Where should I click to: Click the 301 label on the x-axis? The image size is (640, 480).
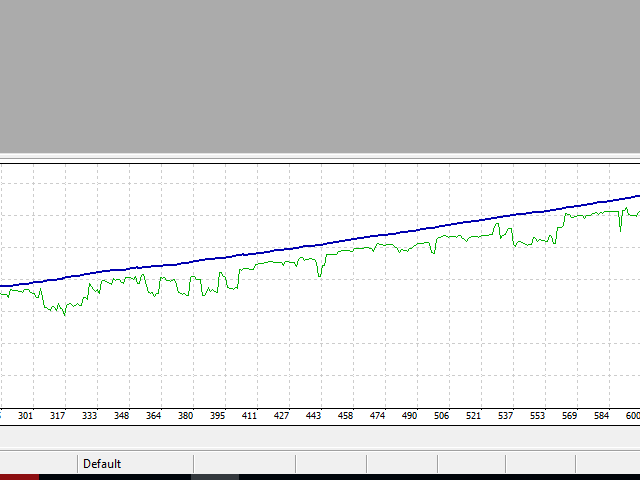click(25, 415)
